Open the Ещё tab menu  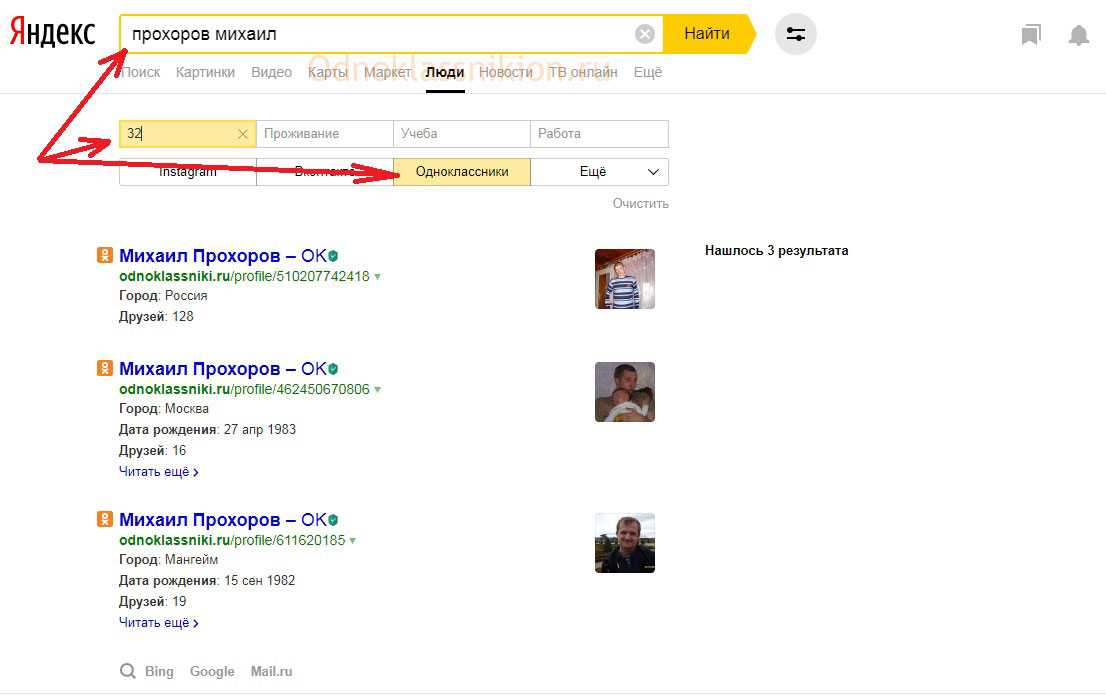point(648,72)
